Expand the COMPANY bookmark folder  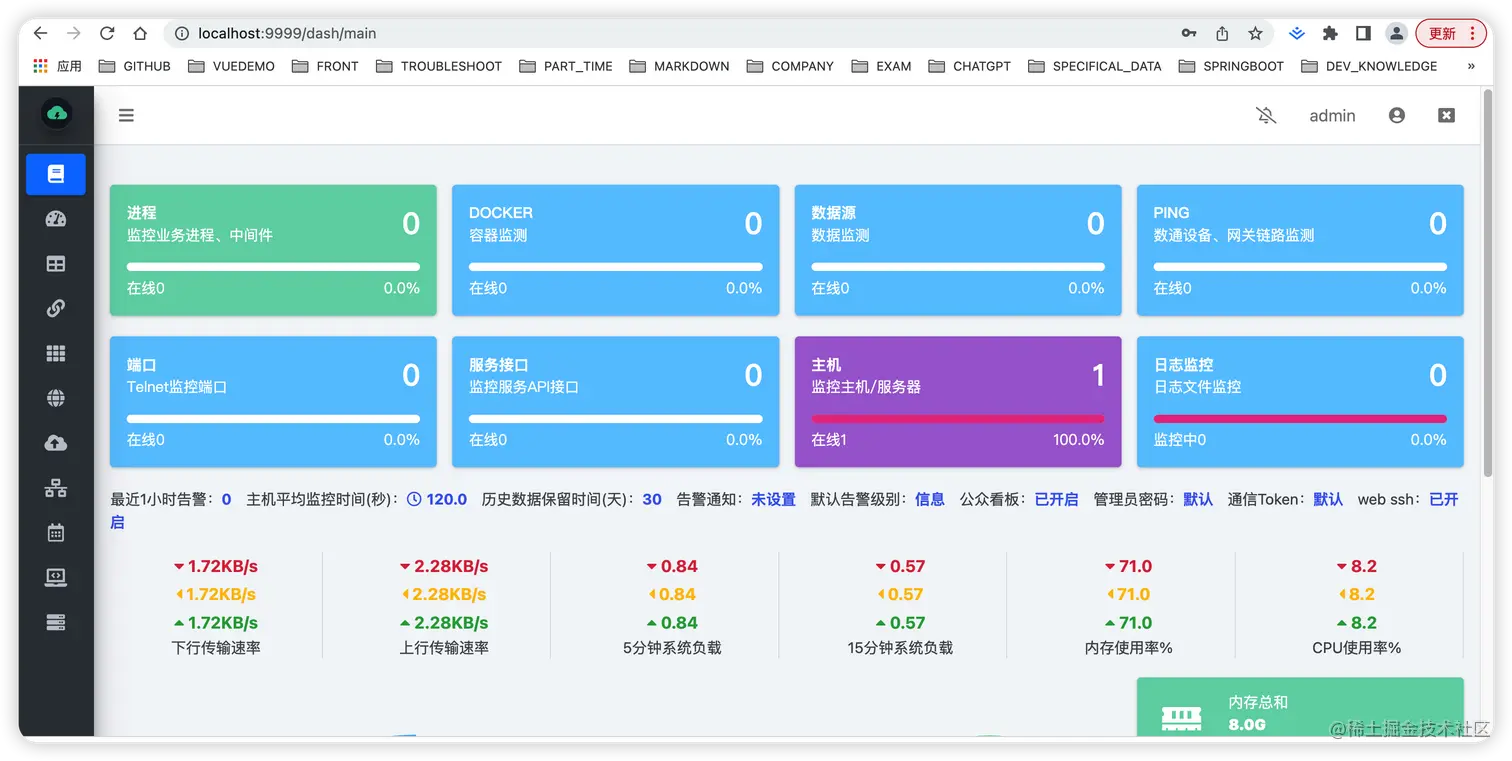790,66
